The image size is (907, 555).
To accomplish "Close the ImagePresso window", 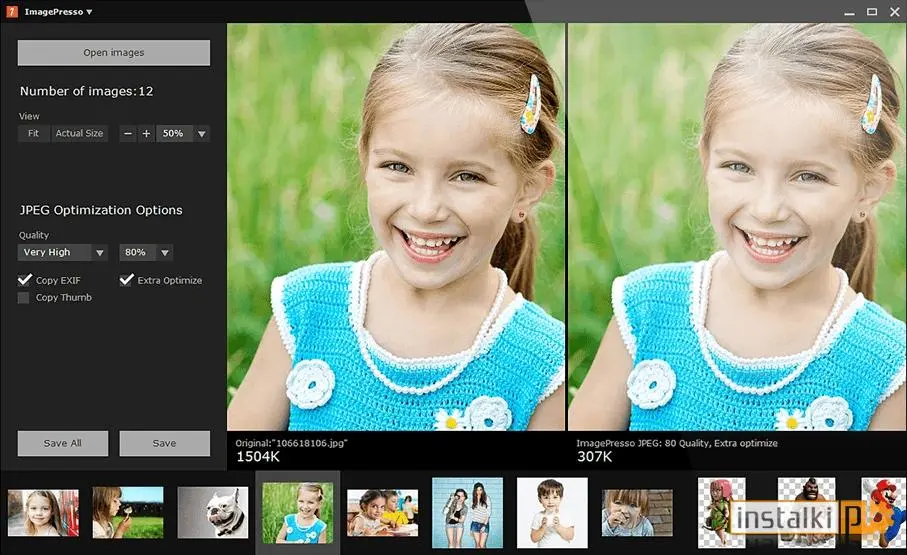I will pos(894,12).
